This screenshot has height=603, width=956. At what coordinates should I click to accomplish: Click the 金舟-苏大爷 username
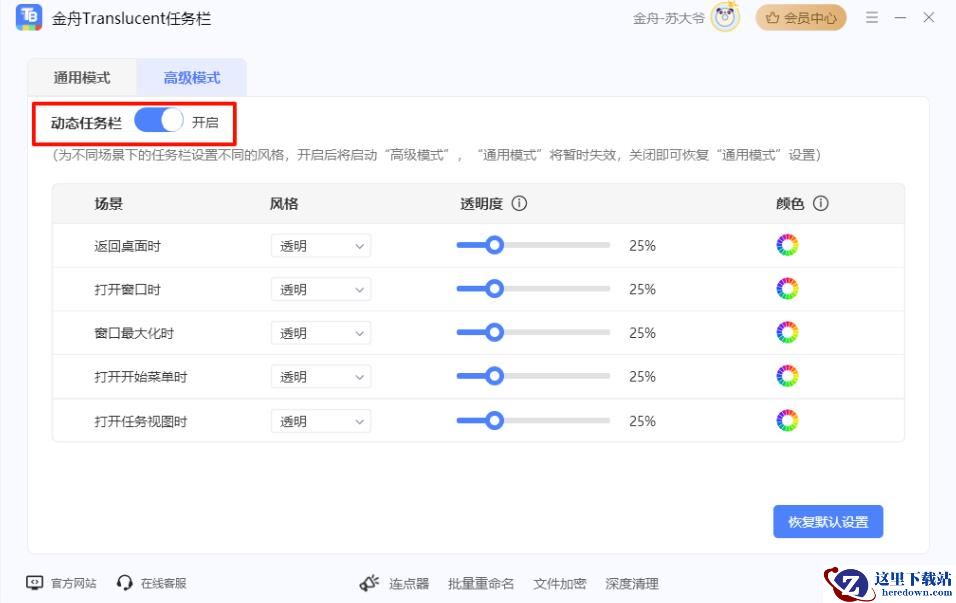(x=669, y=18)
